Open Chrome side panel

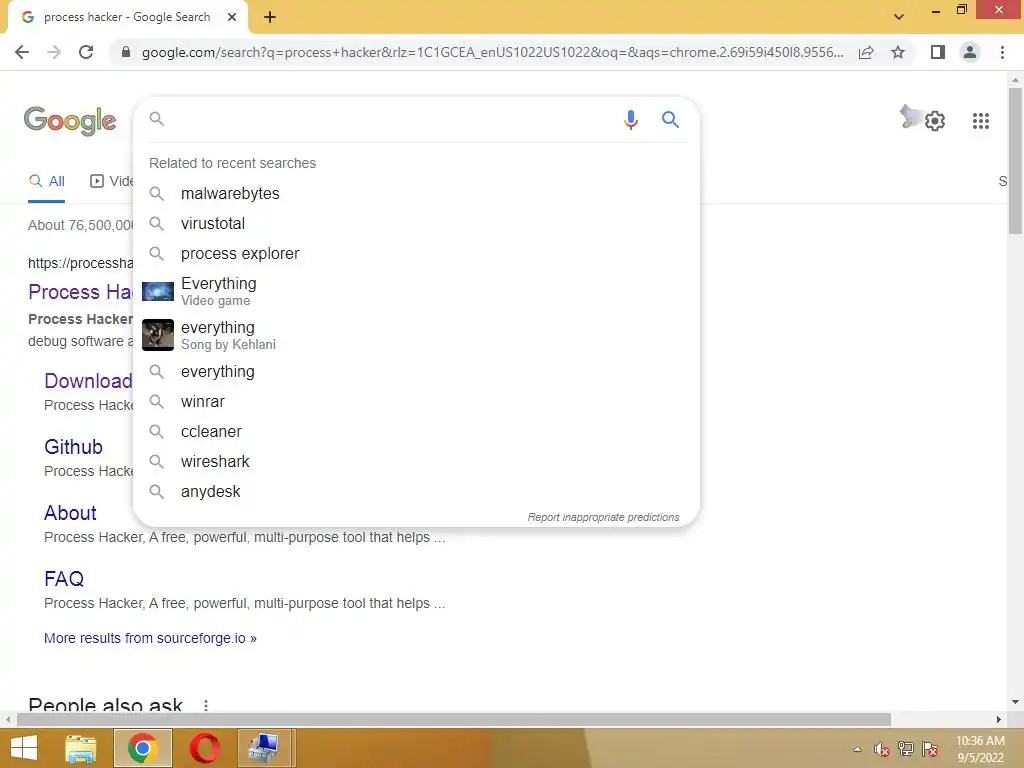coord(938,52)
